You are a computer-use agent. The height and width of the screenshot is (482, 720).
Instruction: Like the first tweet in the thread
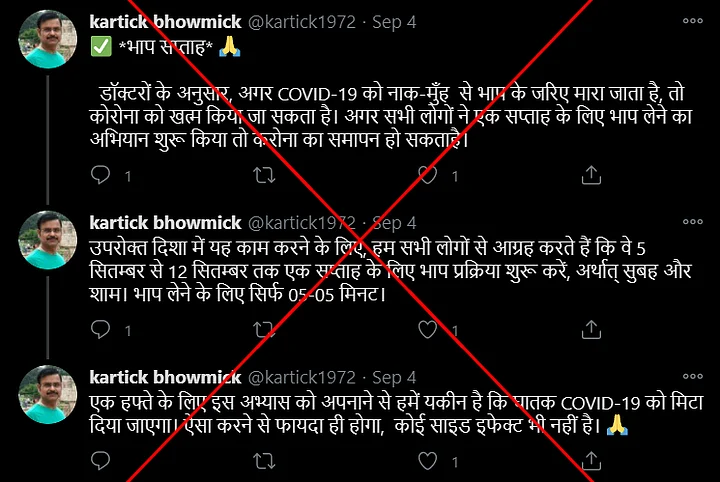(x=428, y=175)
